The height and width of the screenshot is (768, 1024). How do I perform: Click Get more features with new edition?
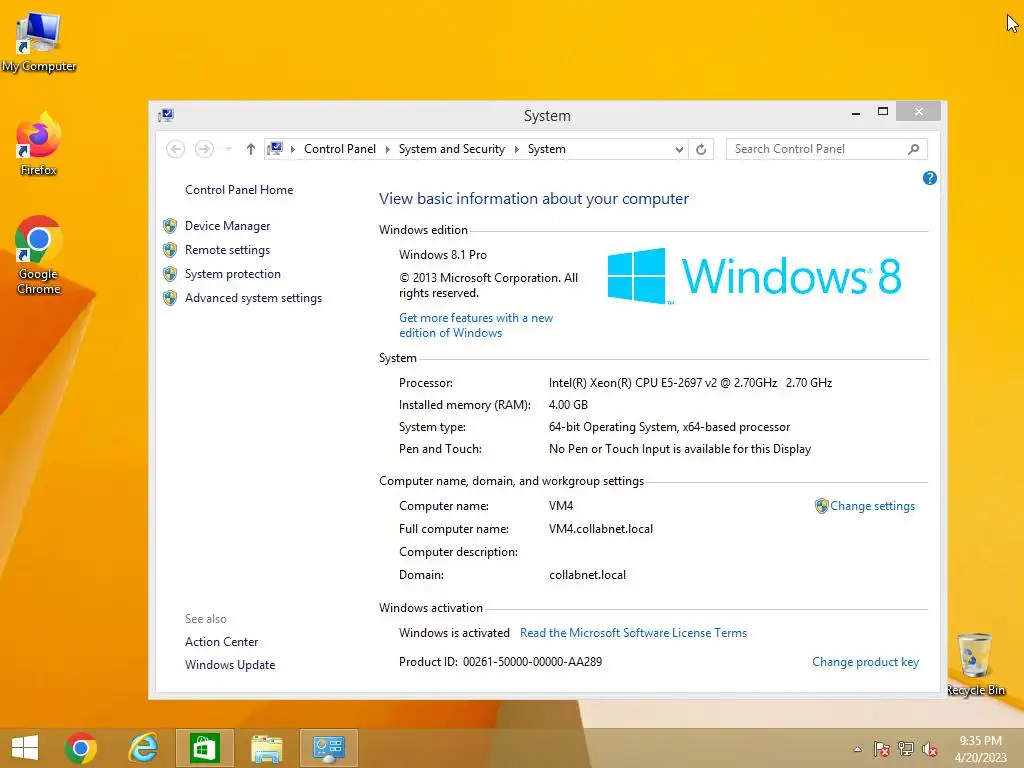[476, 325]
